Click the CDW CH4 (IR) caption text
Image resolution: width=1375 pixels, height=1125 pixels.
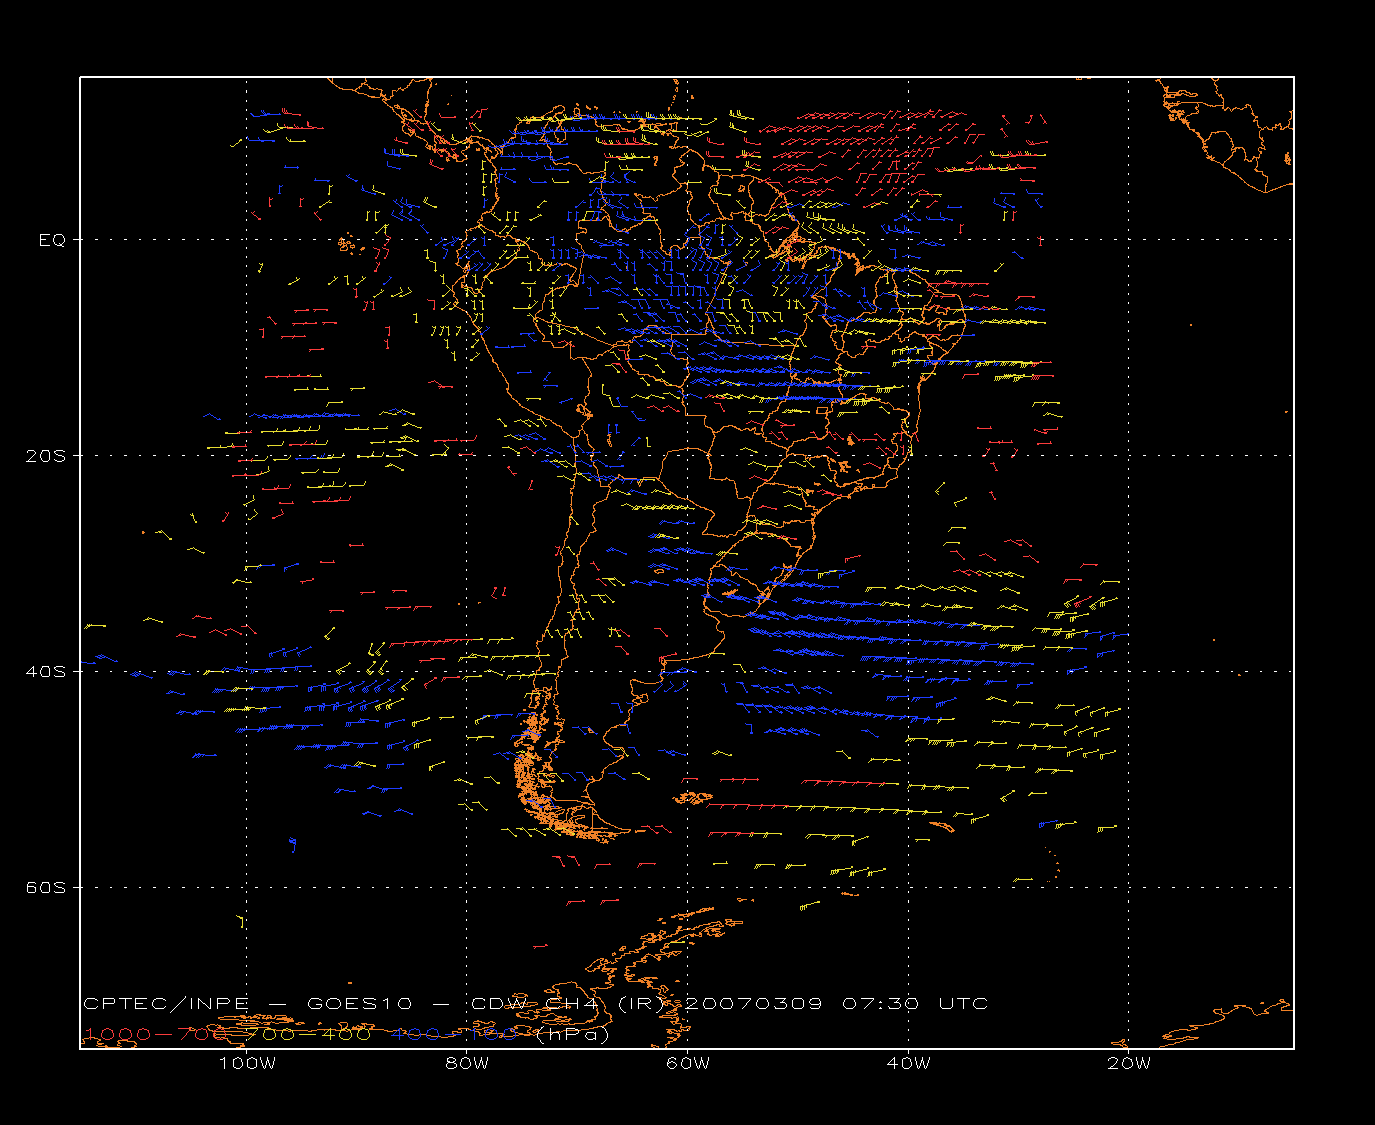(x=567, y=1003)
